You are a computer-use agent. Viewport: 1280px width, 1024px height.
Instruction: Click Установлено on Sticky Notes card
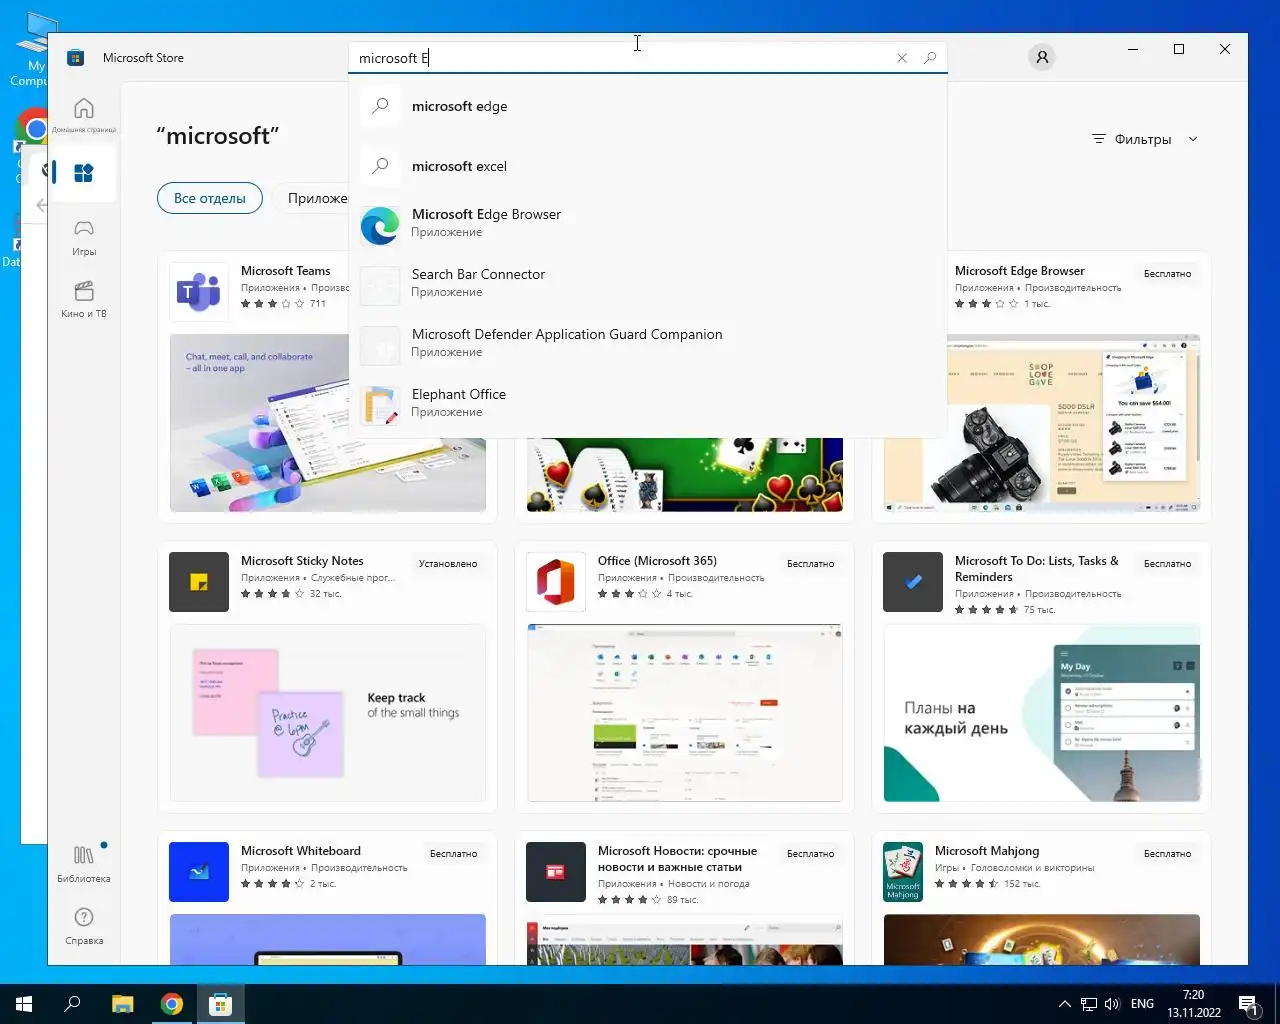click(448, 563)
